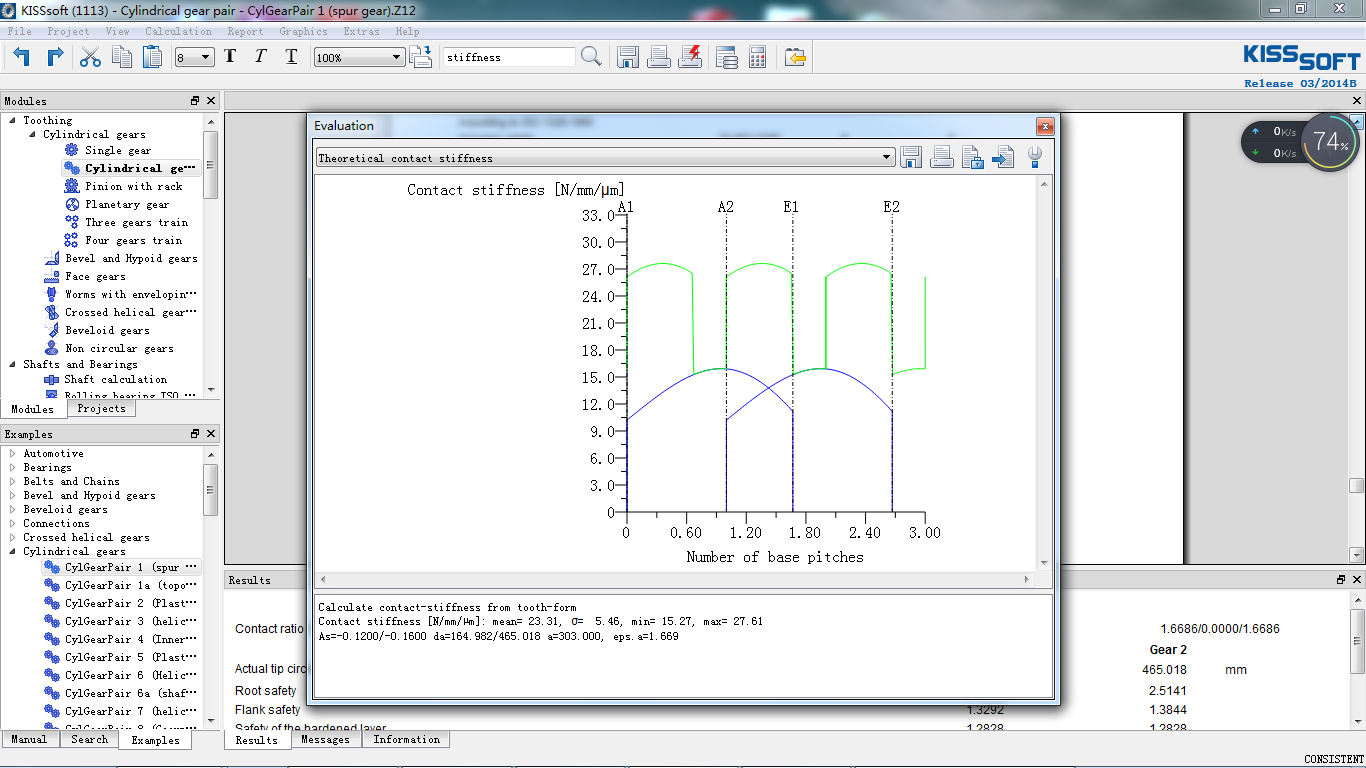The image size is (1366, 768).
Task: Switch to the Manual tab
Action: pos(29,739)
